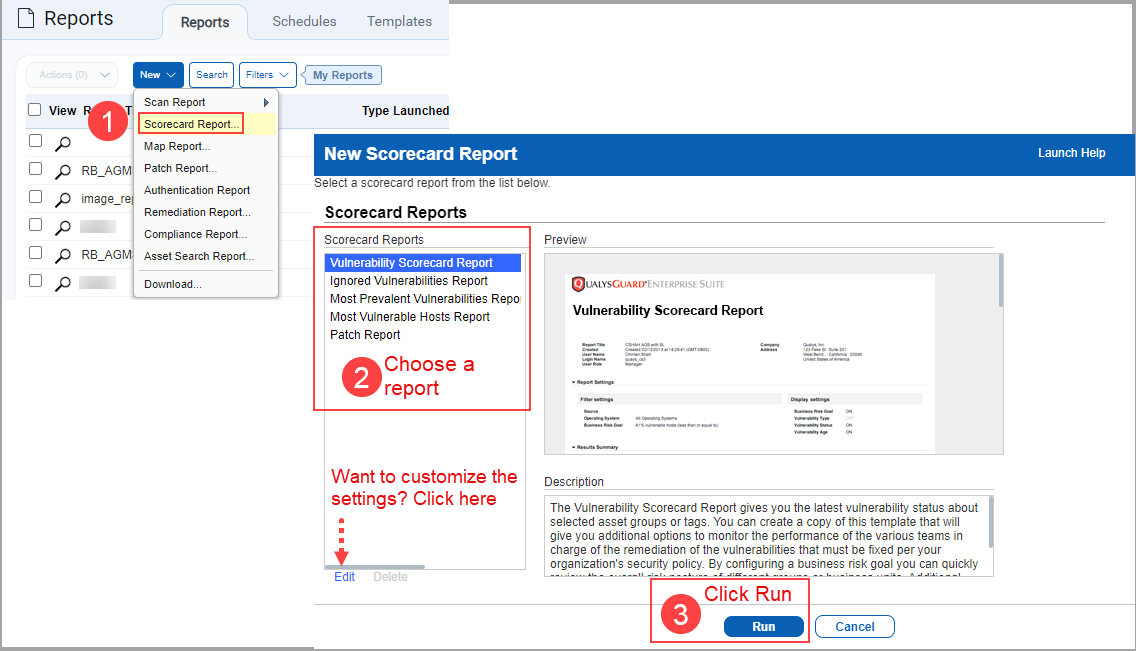Click the Delete link under report list
Screen dimensions: 1136x651
(390, 577)
